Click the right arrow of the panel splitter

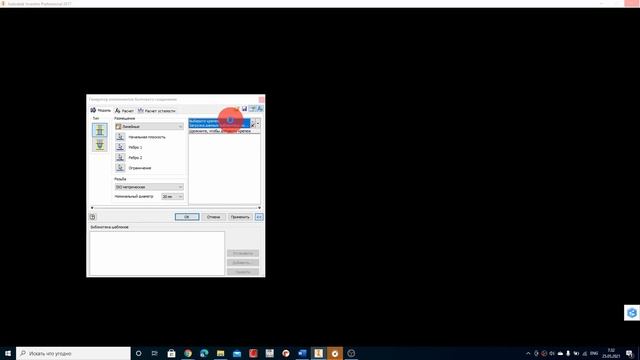[x=259, y=208]
